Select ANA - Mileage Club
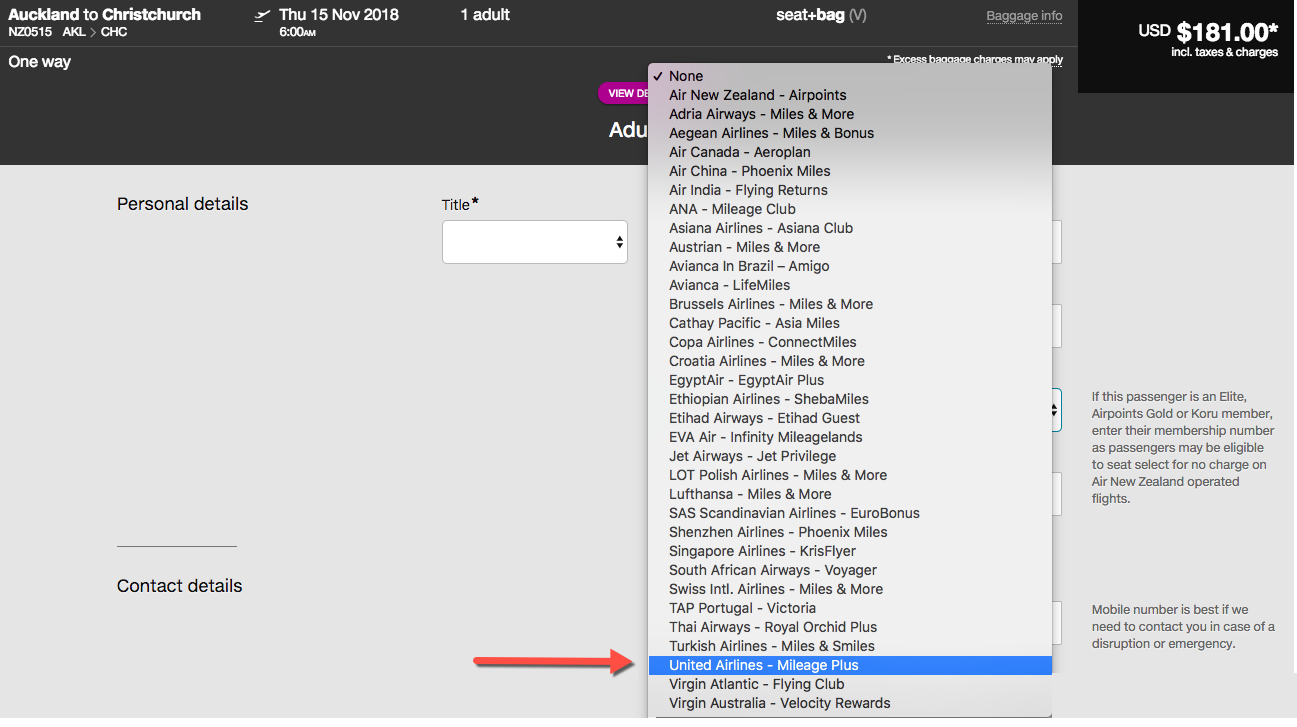This screenshot has height=727, width=1297. 850,209
